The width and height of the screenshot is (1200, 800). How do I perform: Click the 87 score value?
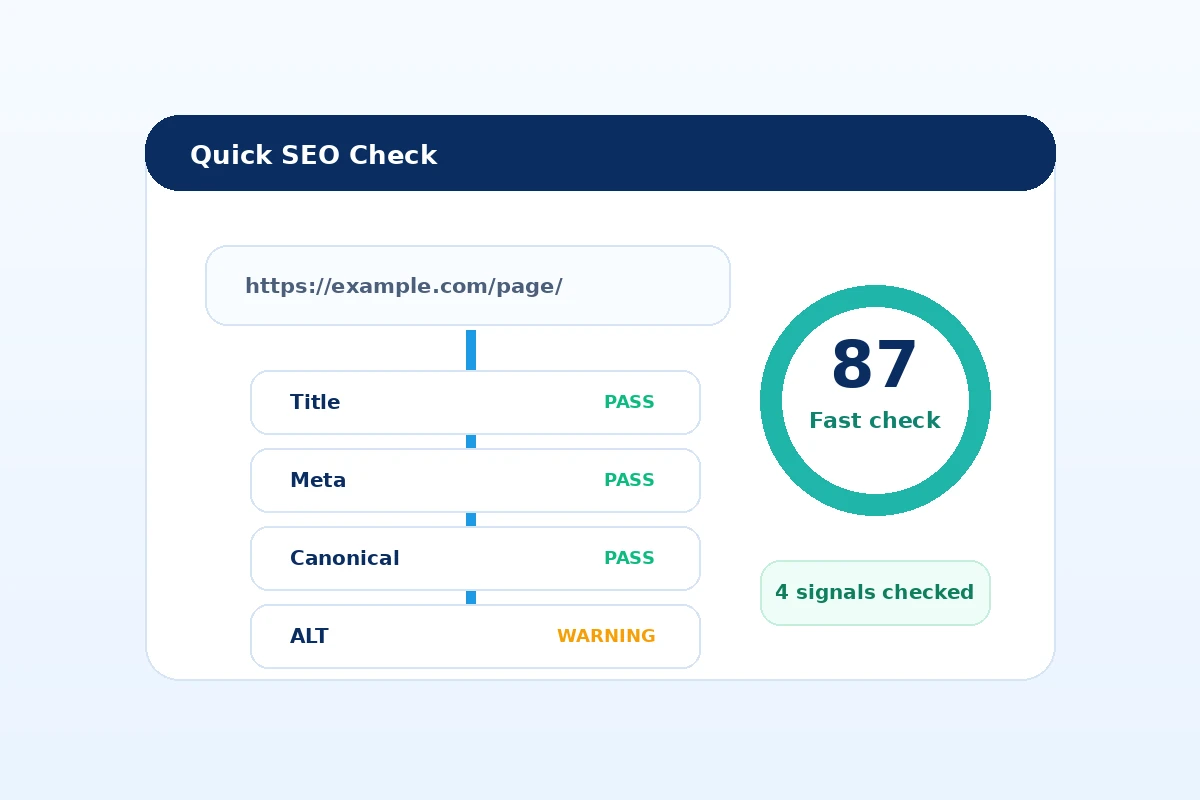(x=875, y=365)
